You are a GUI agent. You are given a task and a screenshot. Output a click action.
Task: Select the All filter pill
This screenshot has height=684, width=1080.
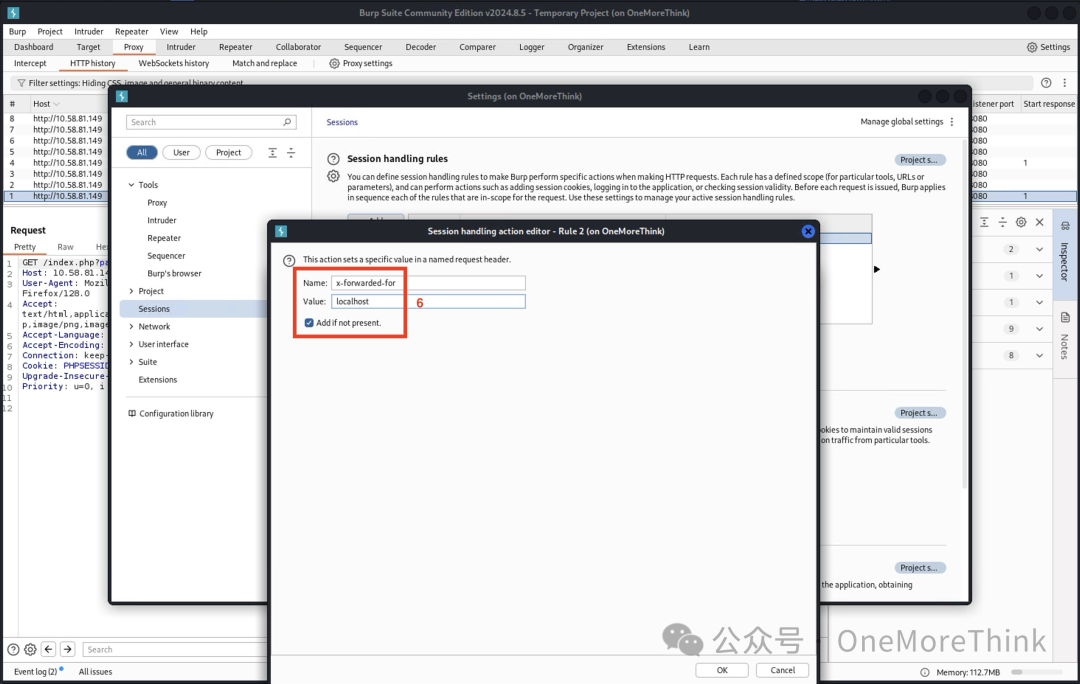point(142,153)
